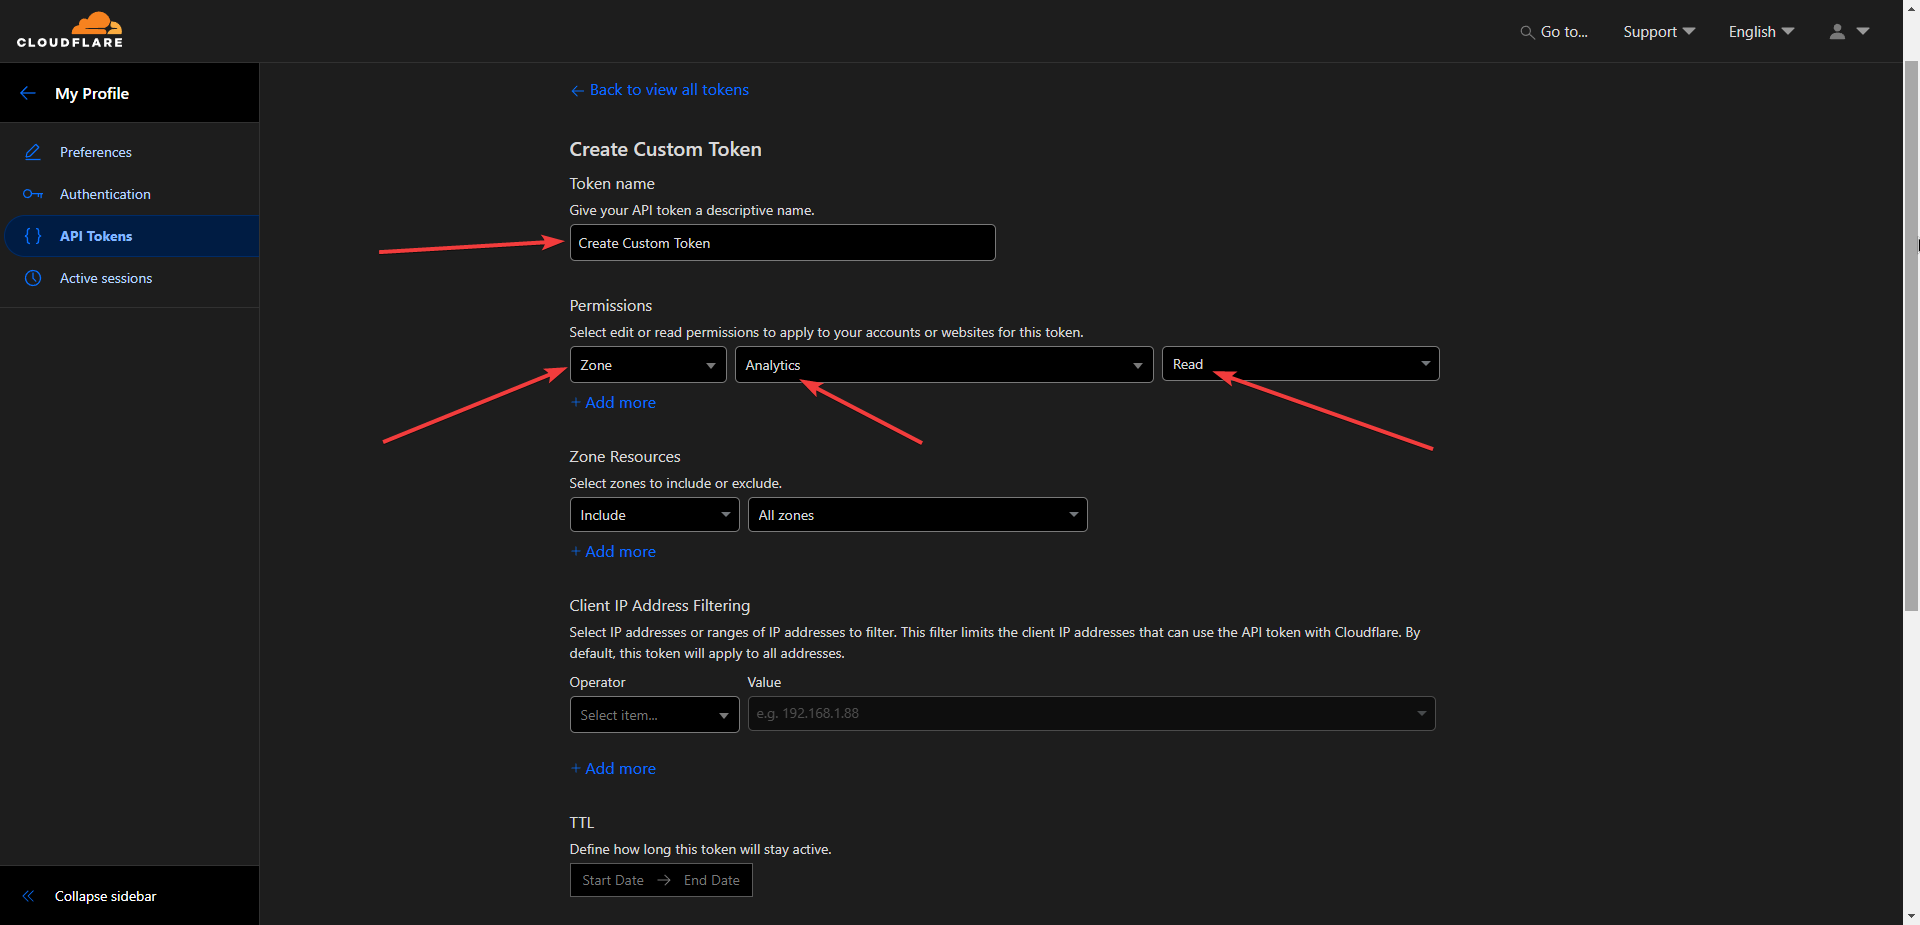Click the API Tokens curly braces icon

pos(33,236)
